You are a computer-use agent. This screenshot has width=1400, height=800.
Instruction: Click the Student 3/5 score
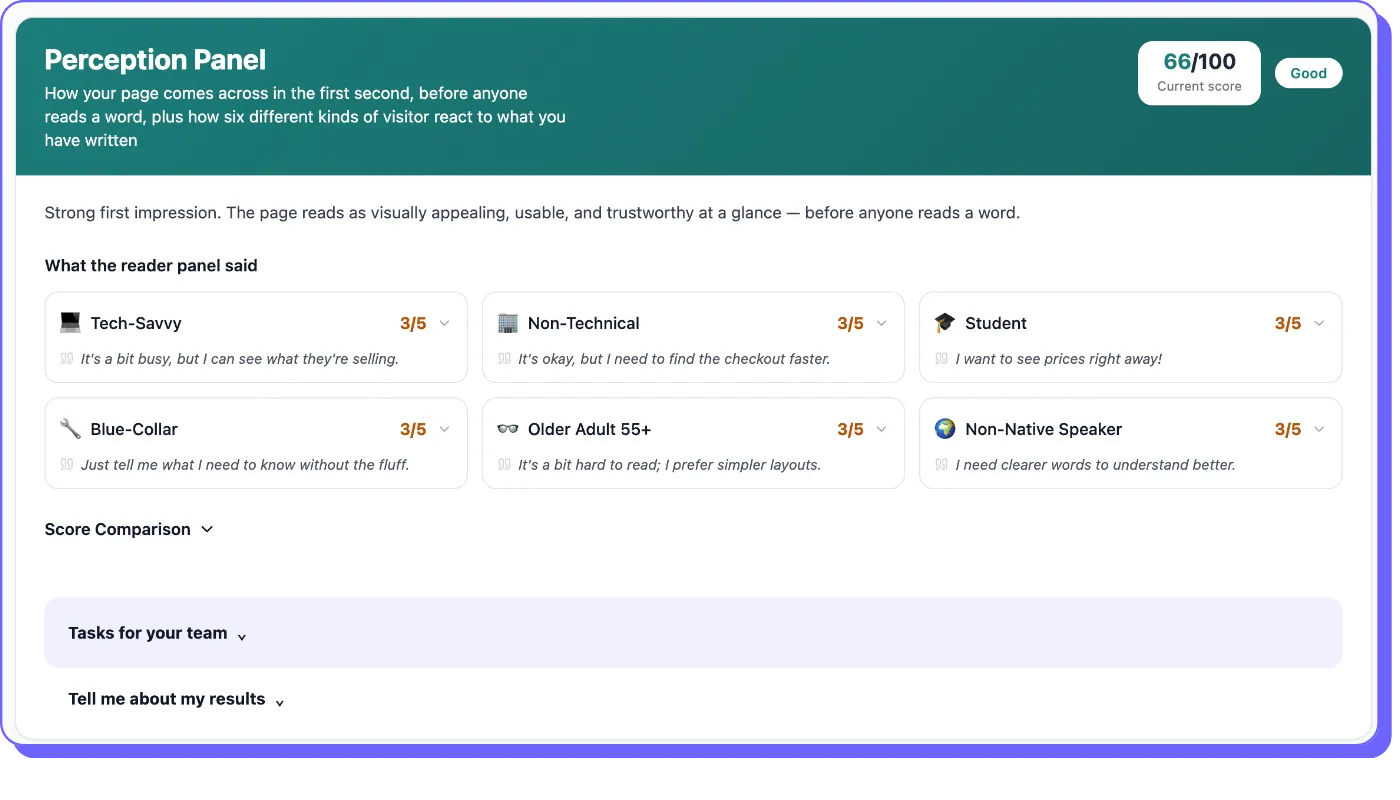pyautogui.click(x=1288, y=323)
